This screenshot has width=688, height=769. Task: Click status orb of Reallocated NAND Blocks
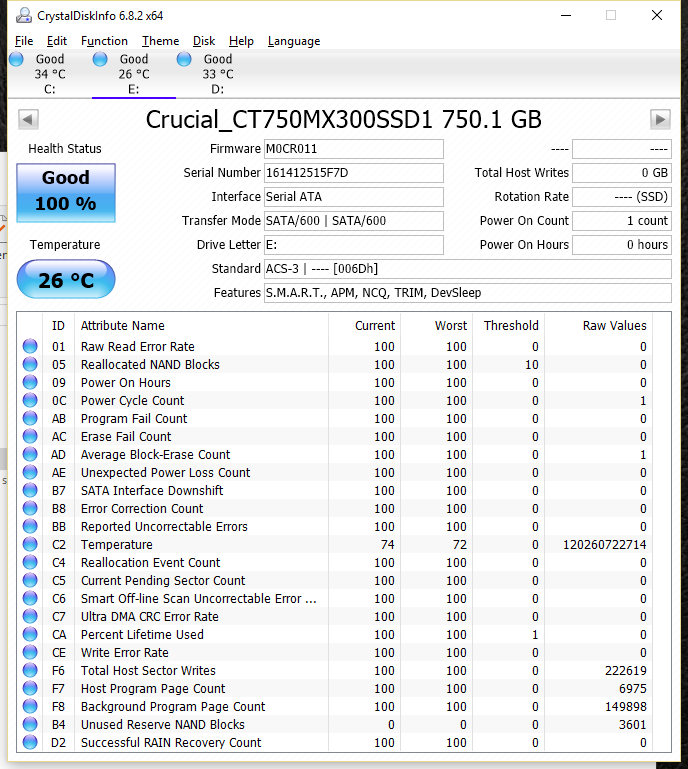[30, 364]
